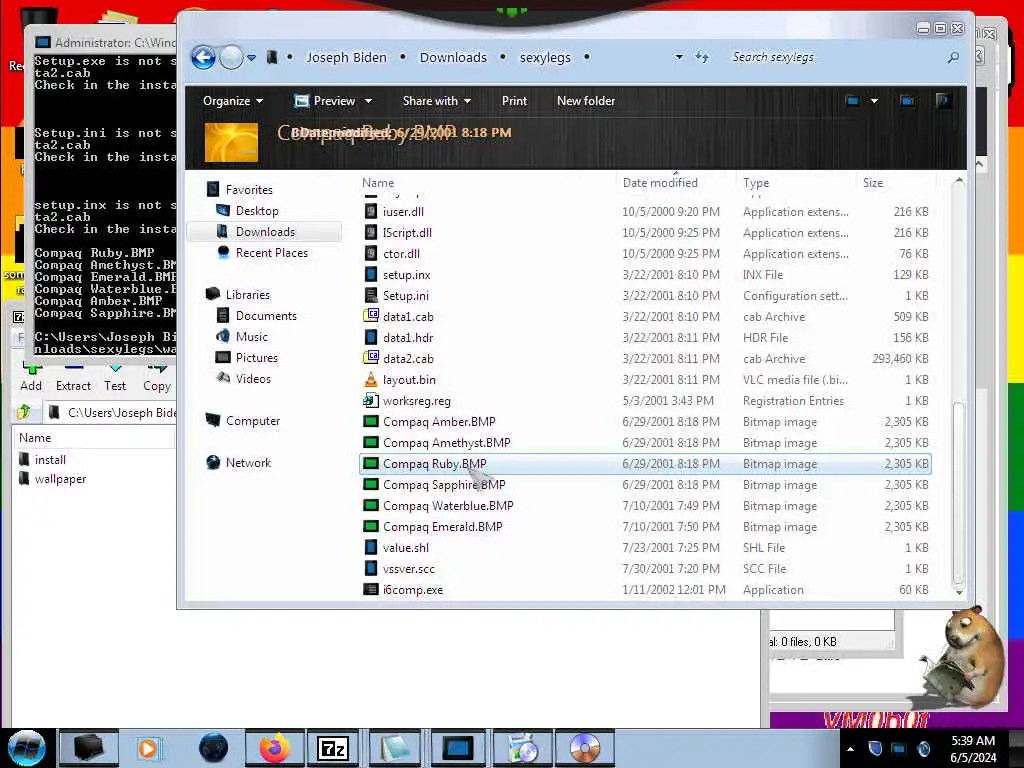This screenshot has height=768, width=1024.
Task: Select Compaq Amethyst.BMP image icon
Action: tap(371, 443)
